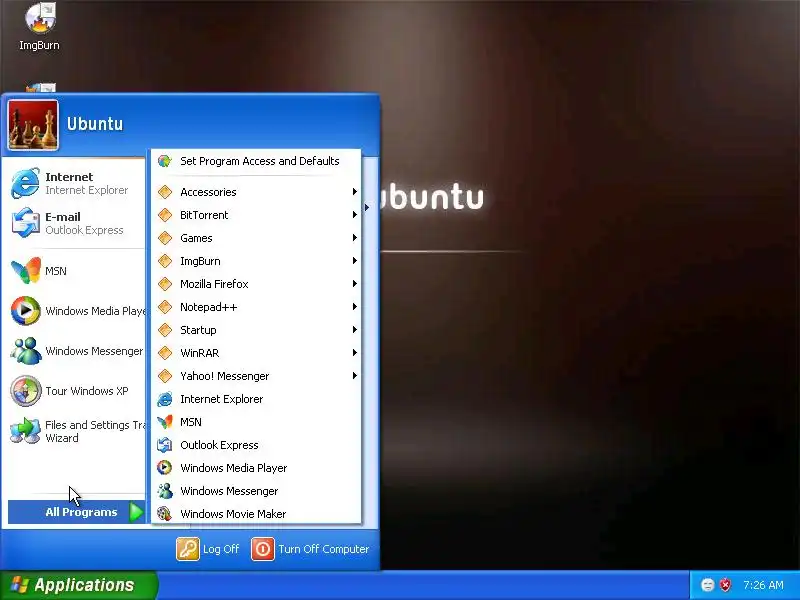Expand the Accessories submenu arrow
Screen dimensions: 800x600
(x=355, y=192)
